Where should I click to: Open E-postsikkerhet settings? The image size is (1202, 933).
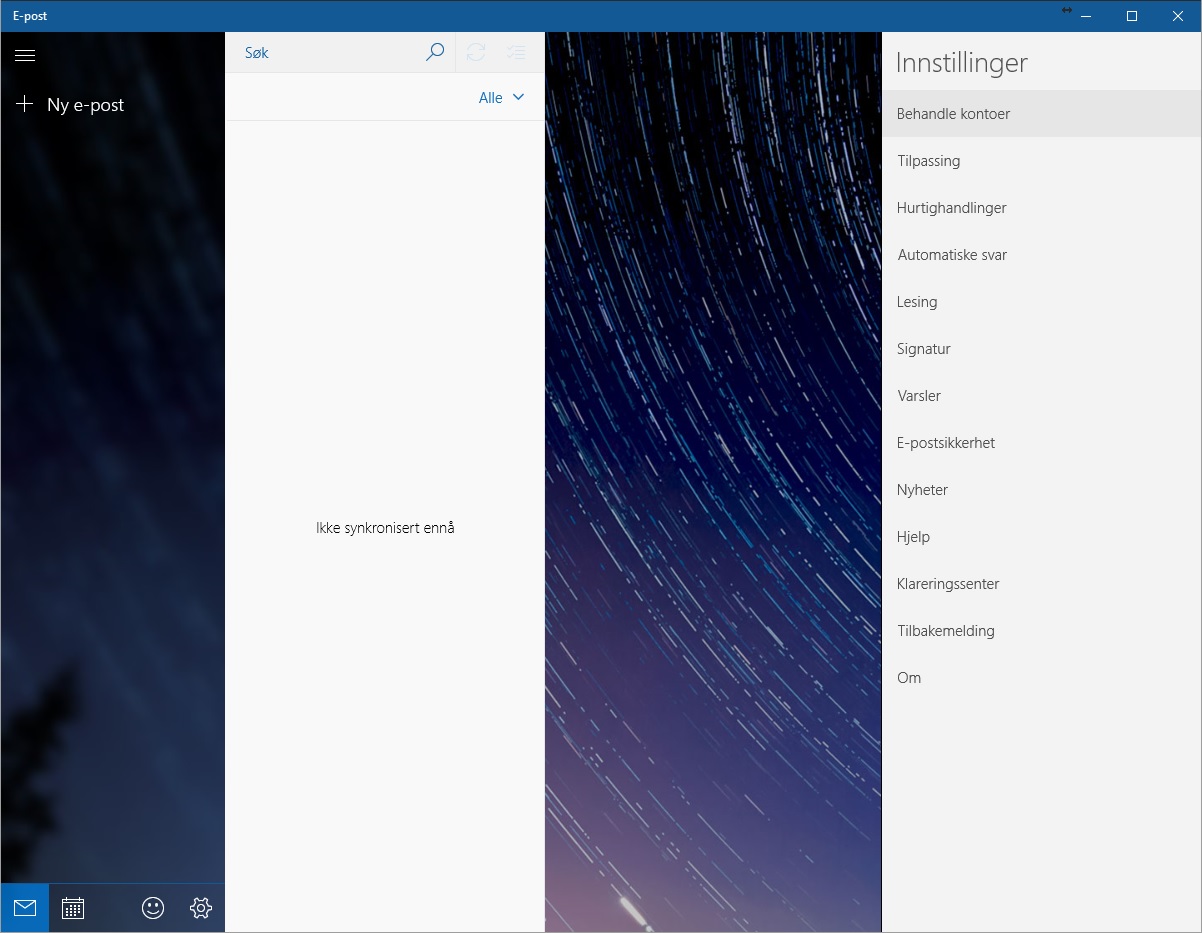click(x=1041, y=443)
